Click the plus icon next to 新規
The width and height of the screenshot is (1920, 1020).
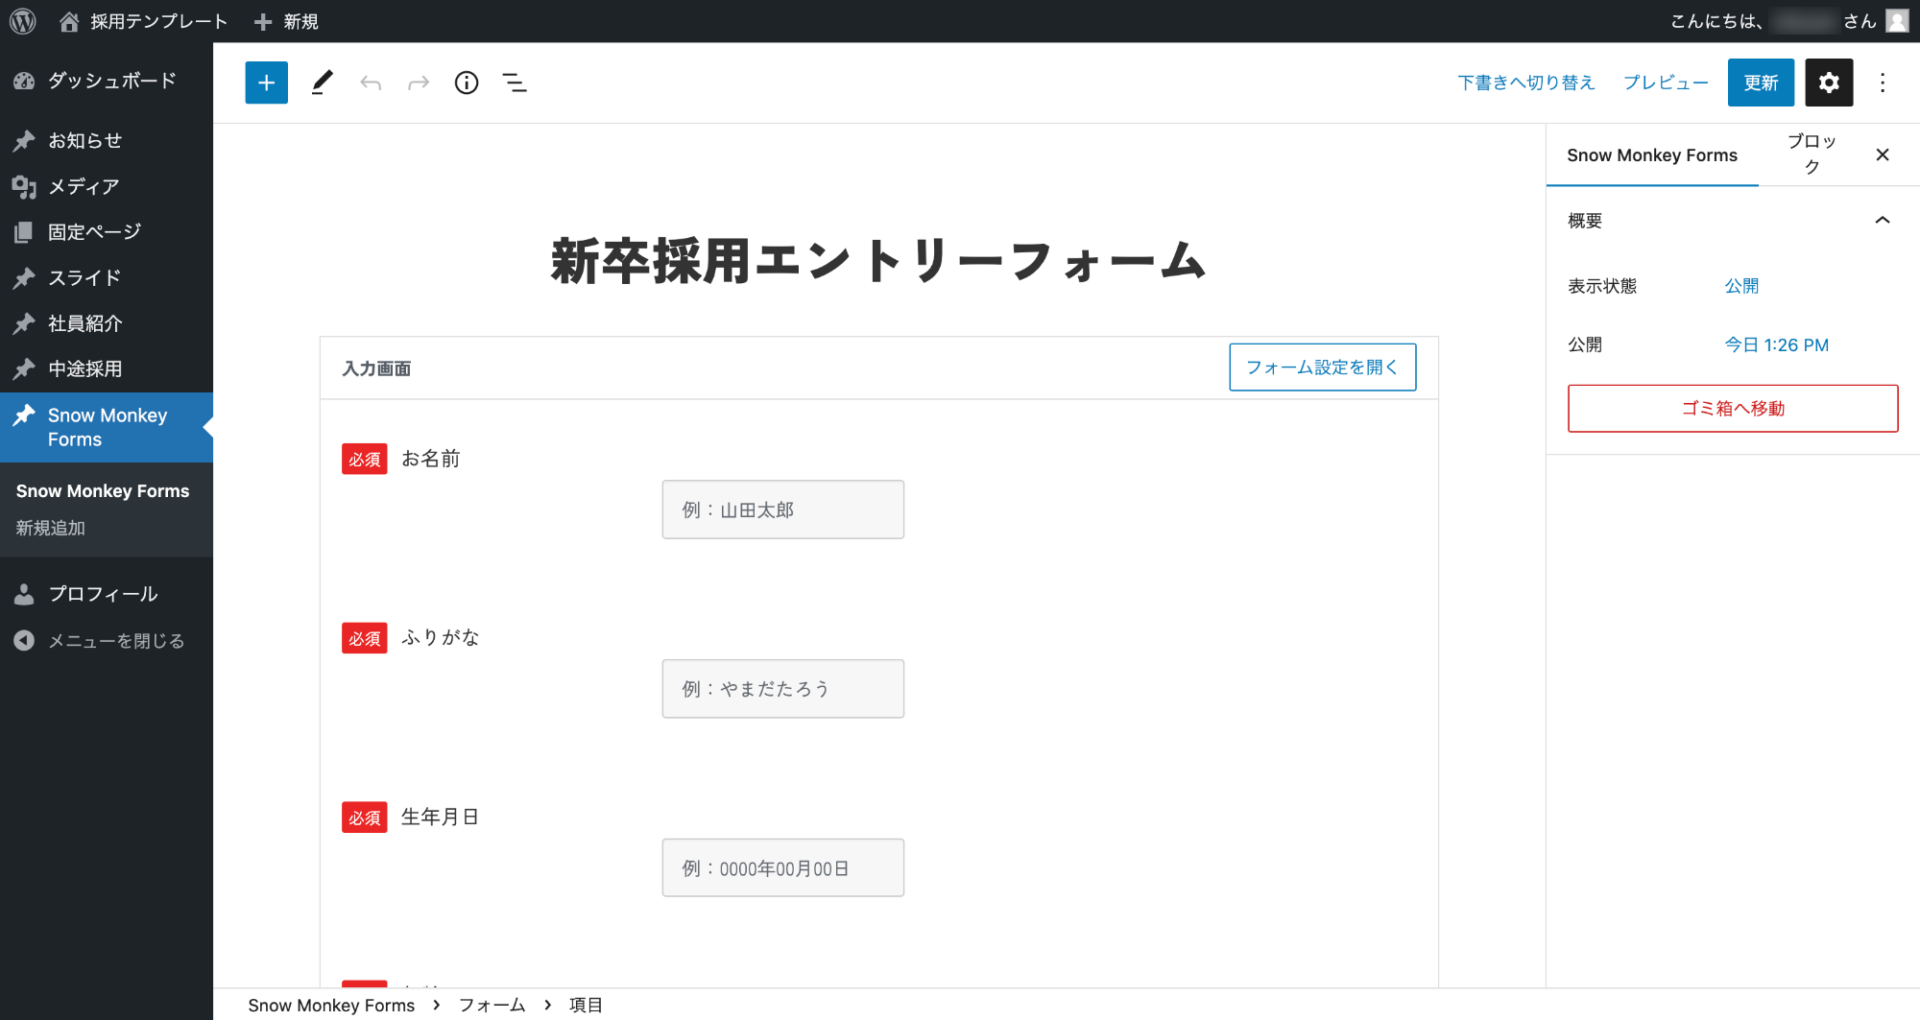coord(263,22)
